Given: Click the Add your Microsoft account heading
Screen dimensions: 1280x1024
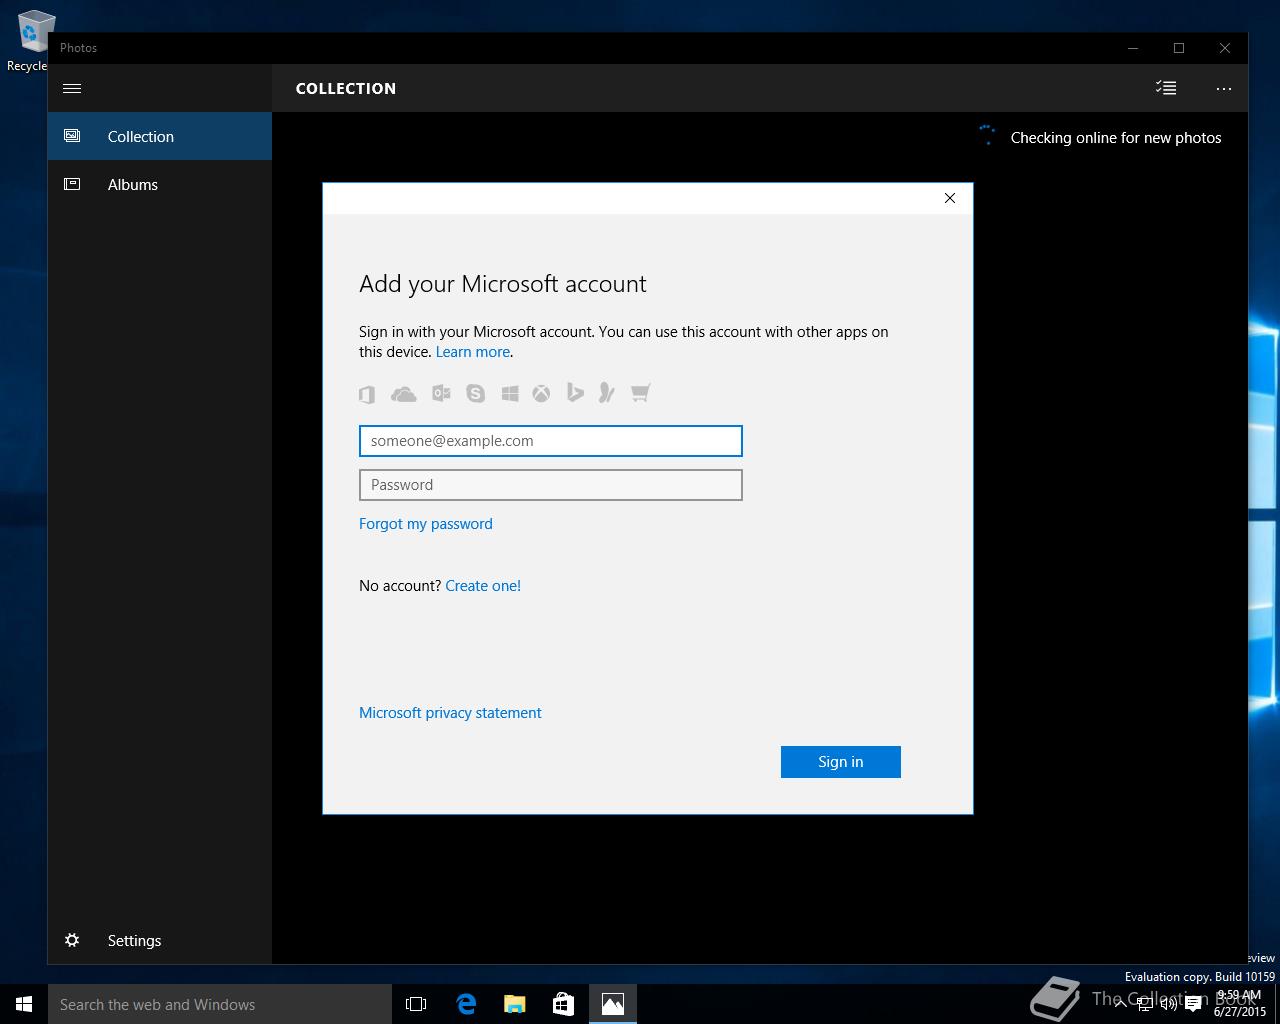Looking at the screenshot, I should coord(503,284).
